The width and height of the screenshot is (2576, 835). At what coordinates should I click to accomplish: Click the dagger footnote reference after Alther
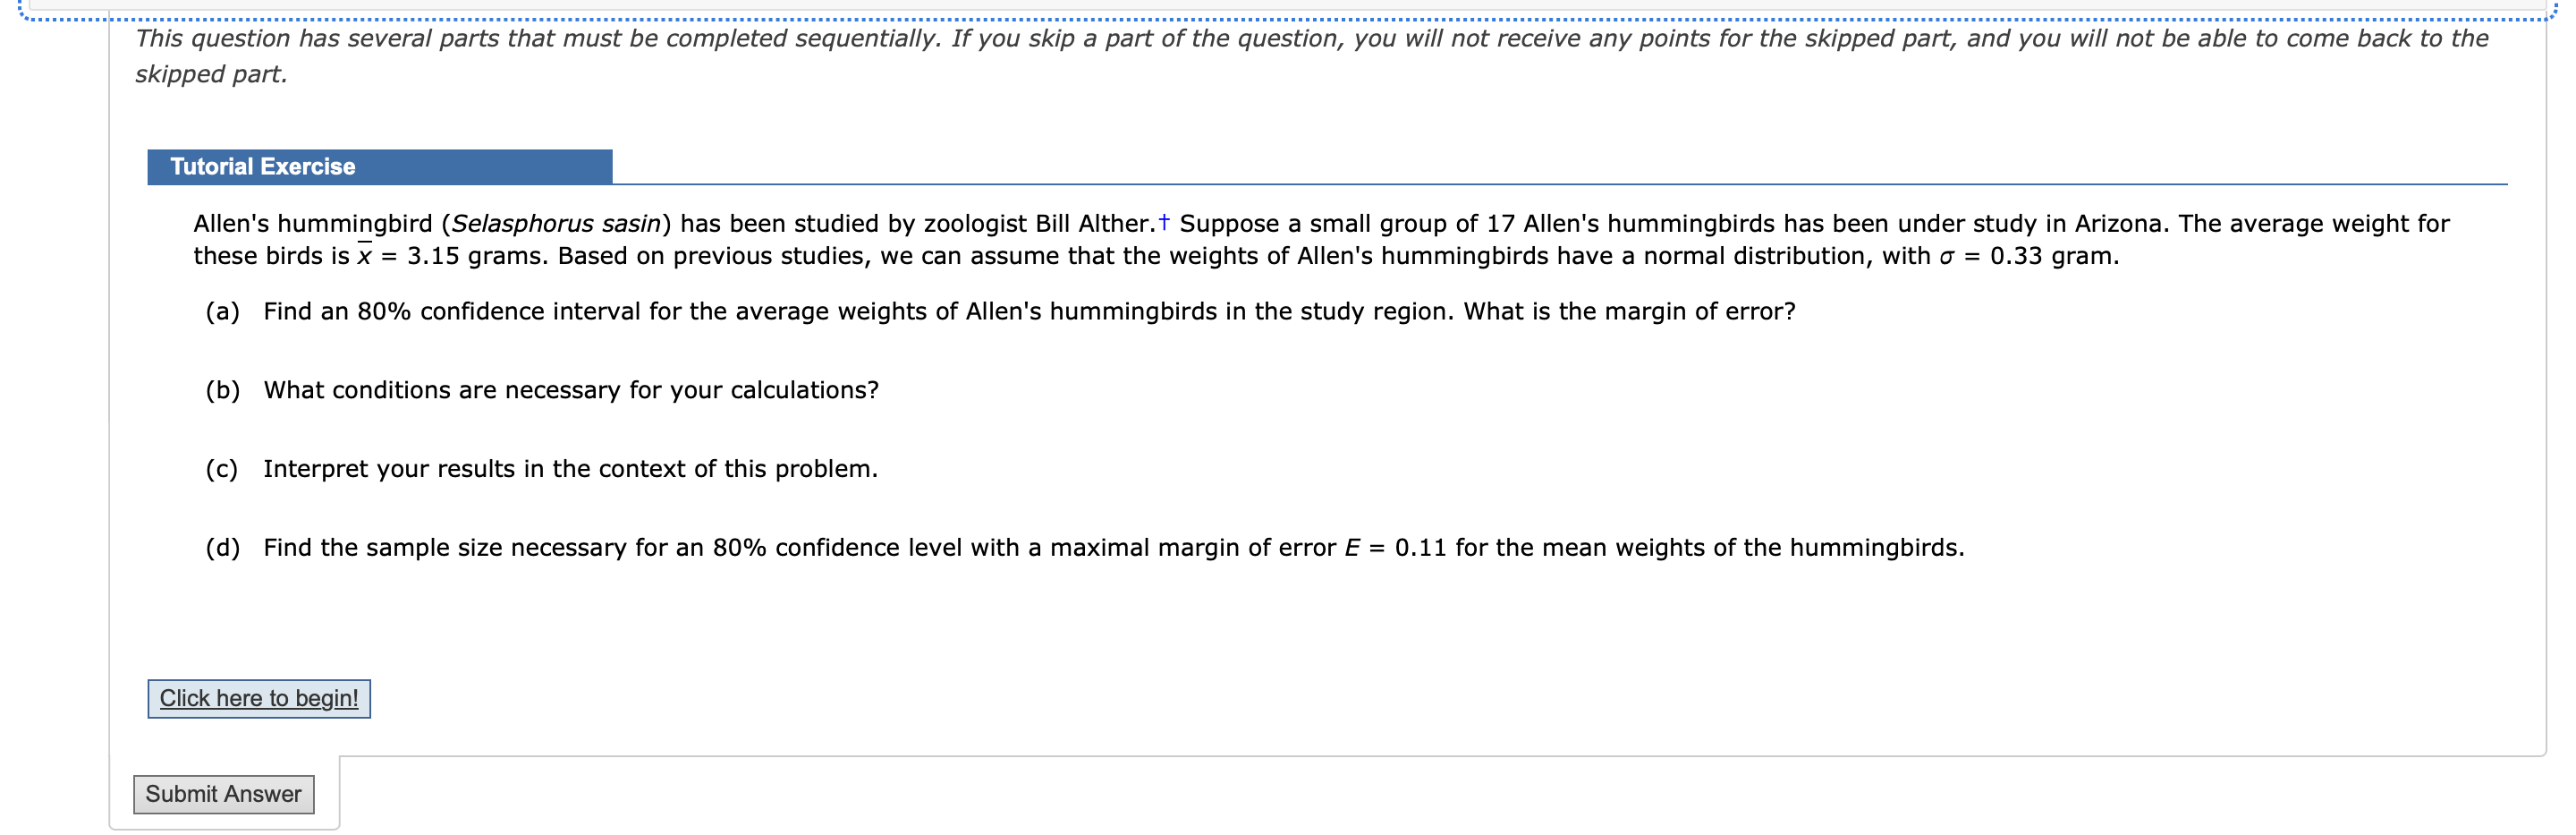1163,221
